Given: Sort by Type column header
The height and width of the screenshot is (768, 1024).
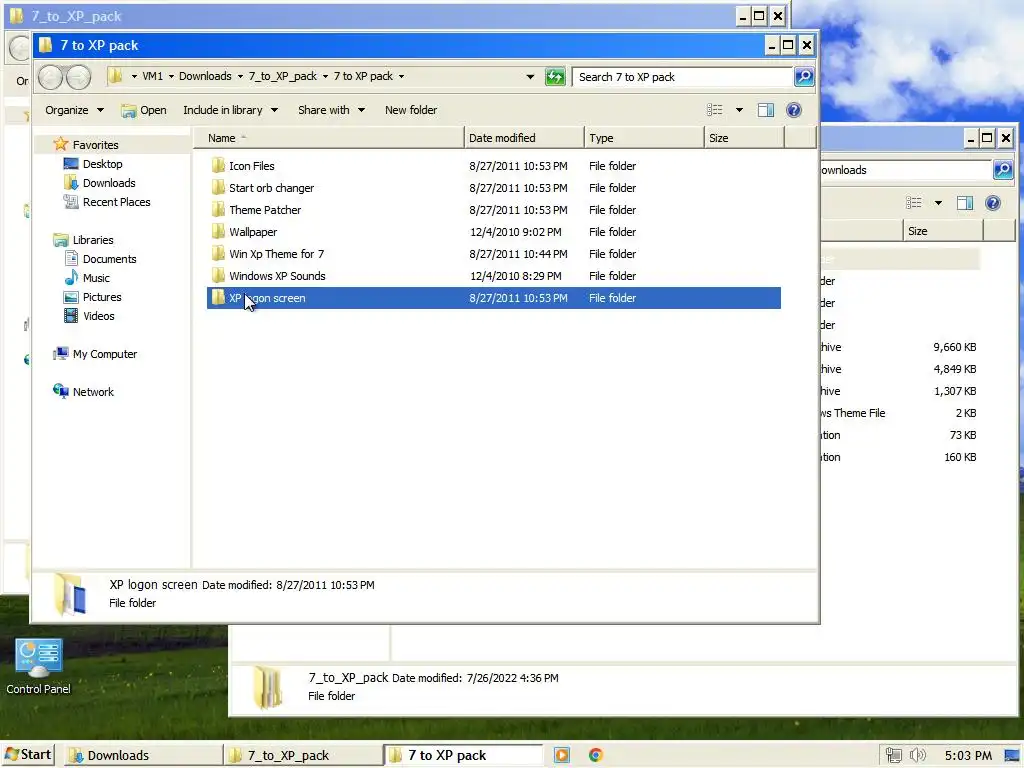Looking at the screenshot, I should (645, 138).
